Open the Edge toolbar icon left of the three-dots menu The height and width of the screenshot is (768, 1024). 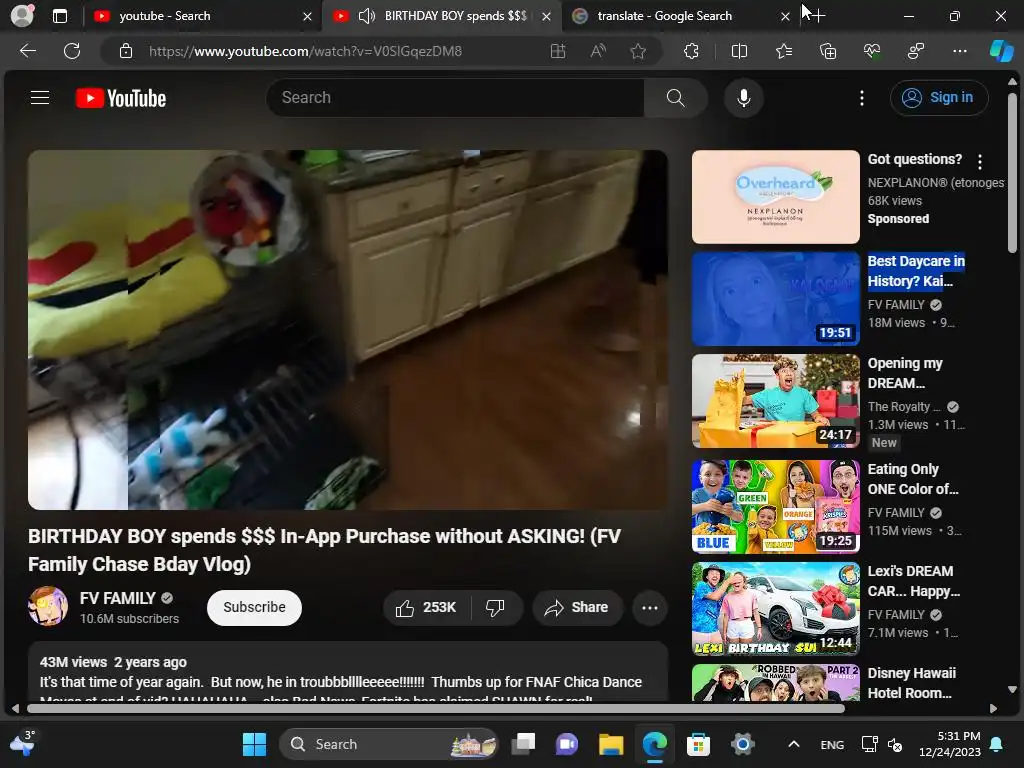pyautogui.click(x=916, y=51)
